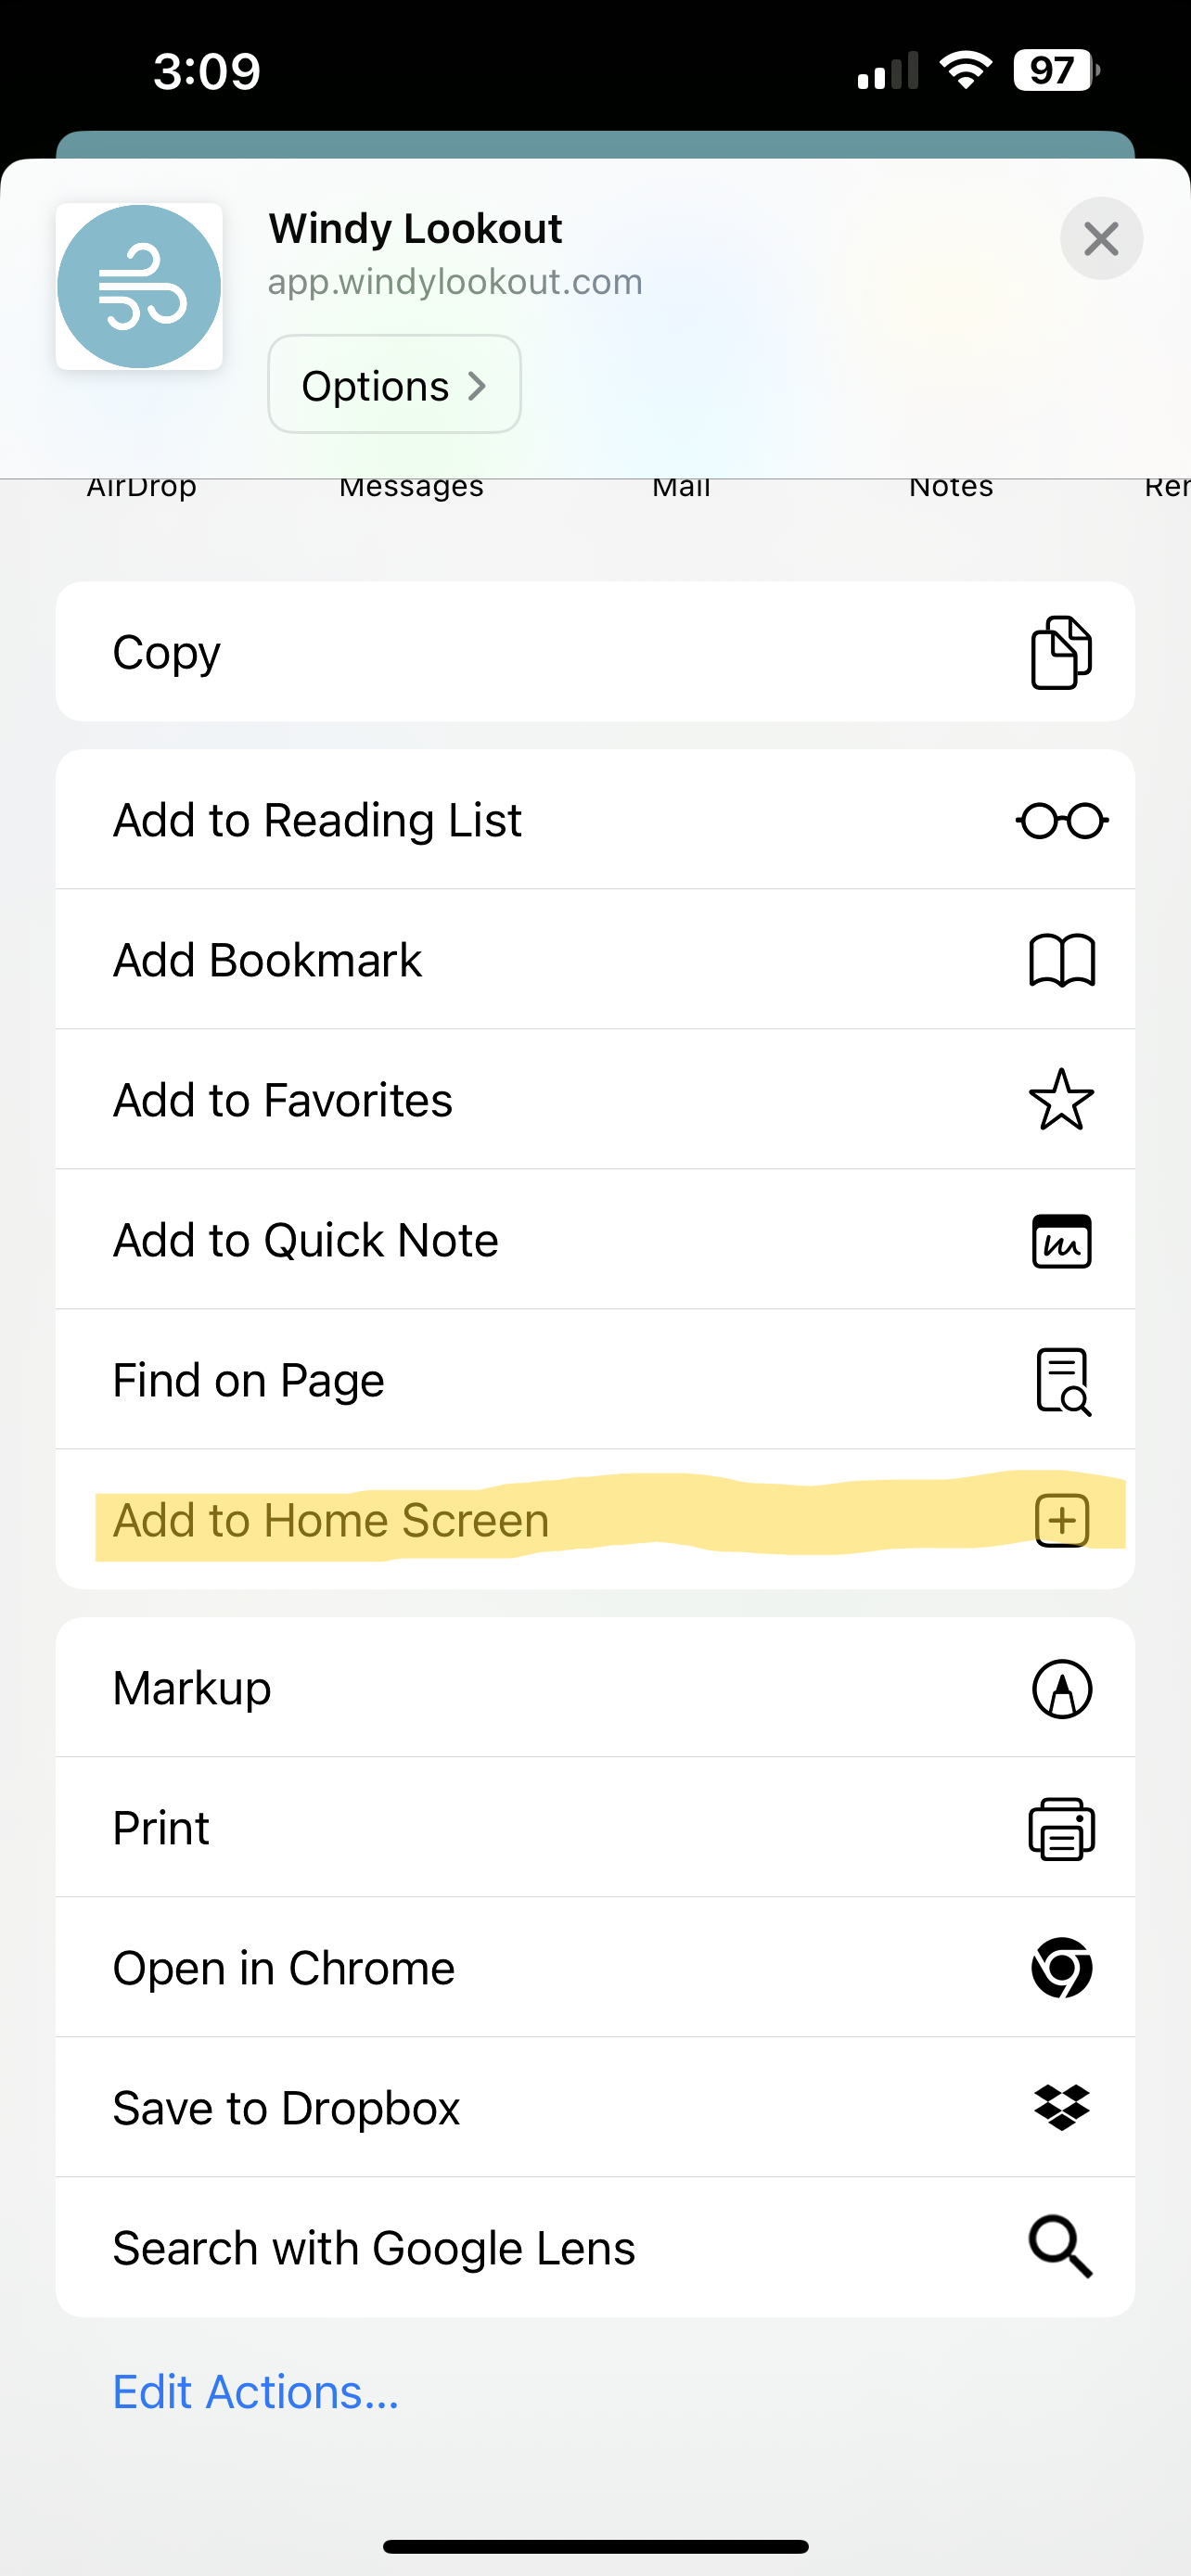This screenshot has height=2576, width=1191.
Task: Tap the Add Bookmark book icon
Action: coord(1061,961)
